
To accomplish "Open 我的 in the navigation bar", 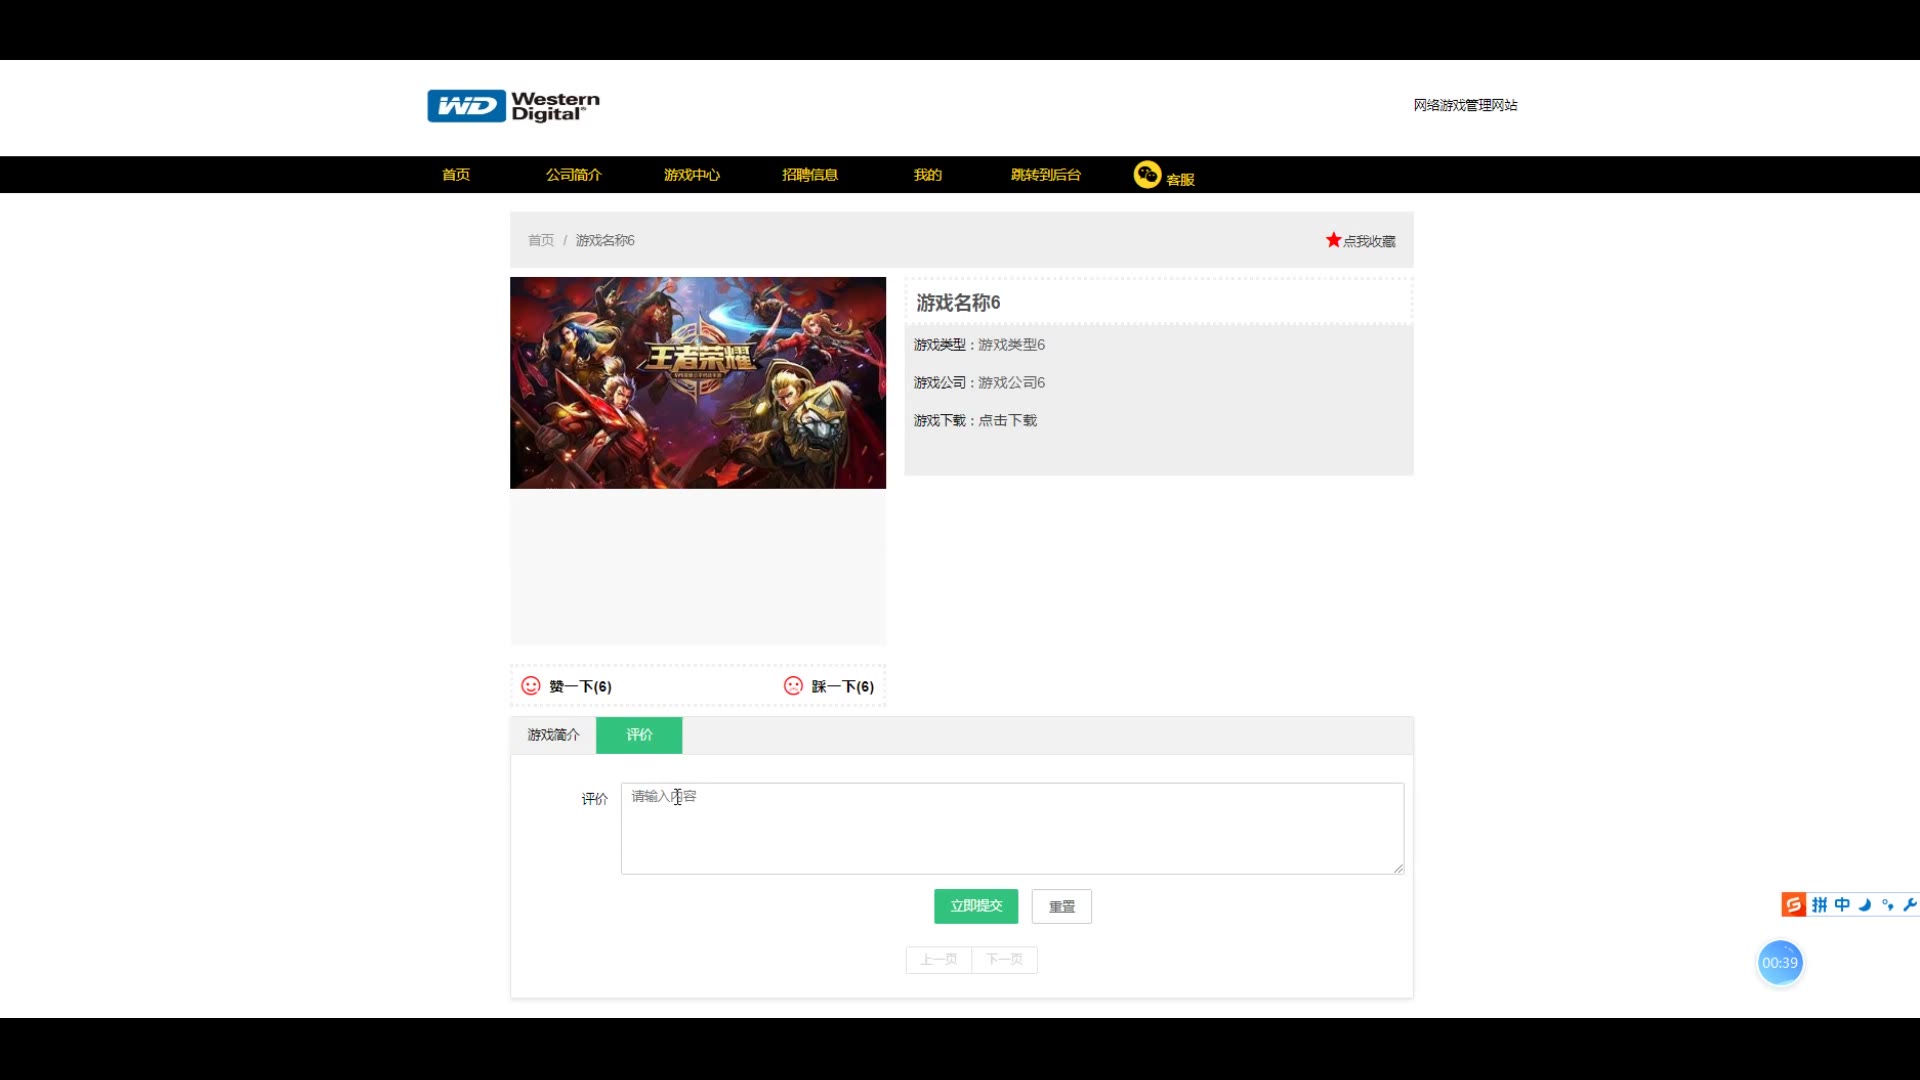I will 928,174.
